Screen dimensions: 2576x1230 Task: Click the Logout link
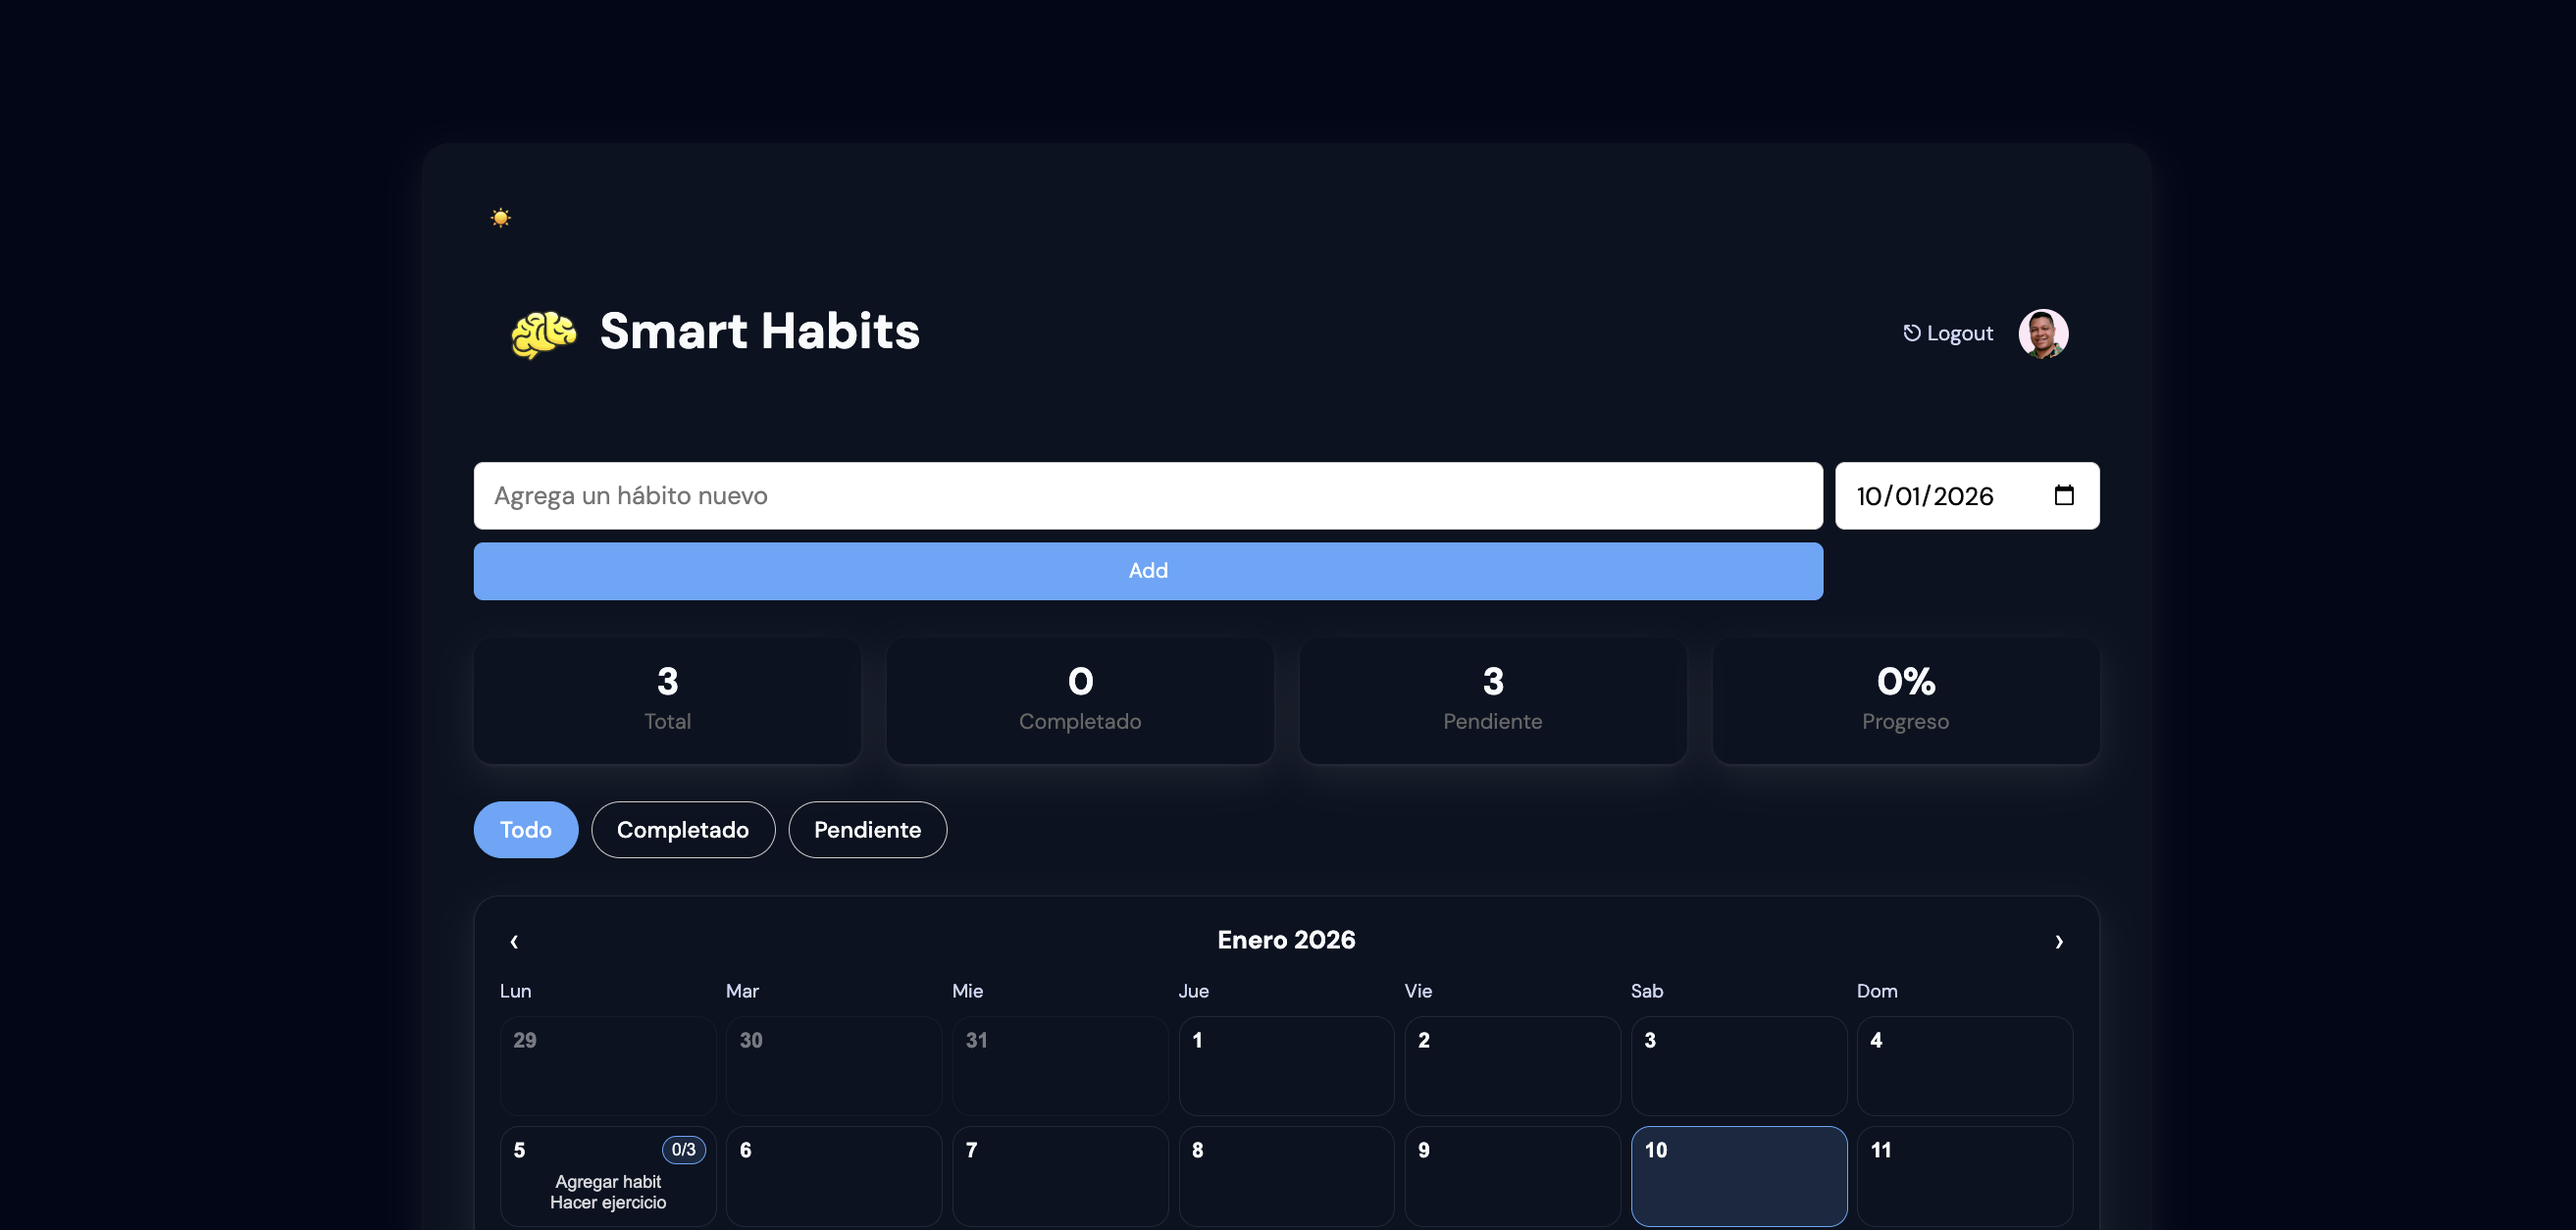click(1948, 333)
